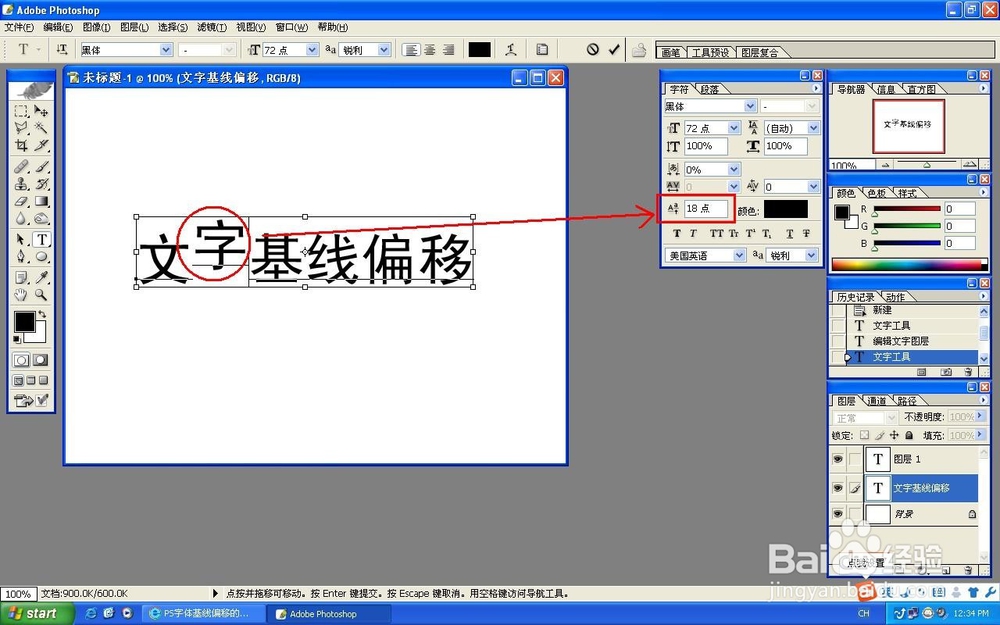Open tracking value dropdown in Character panel
The height and width of the screenshot is (625, 1000).
coord(813,186)
